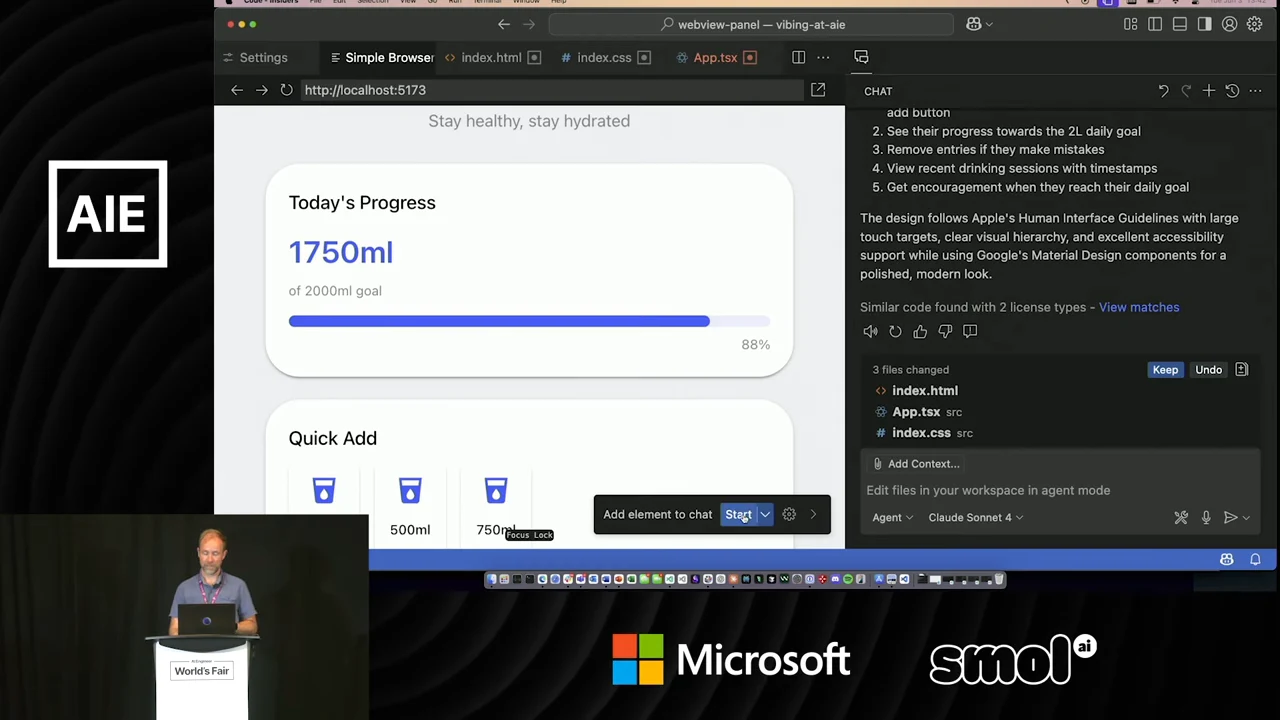Image resolution: width=1280 pixels, height=720 pixels.
Task: Go back using title bar back arrow
Action: coord(504,24)
